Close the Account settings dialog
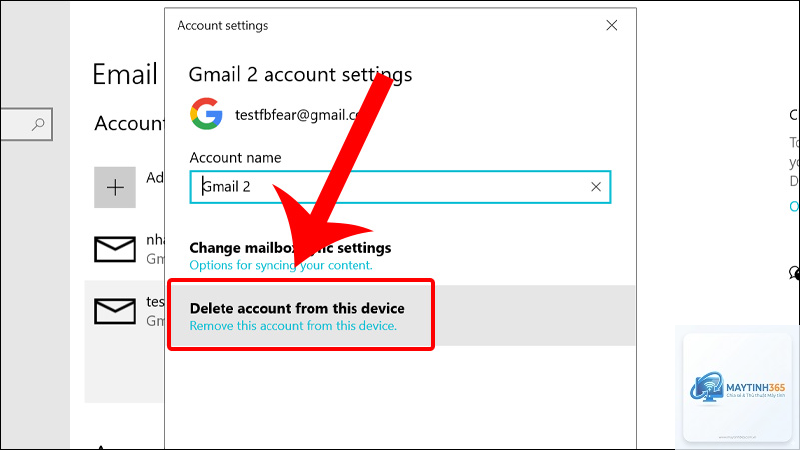 pyautogui.click(x=611, y=26)
